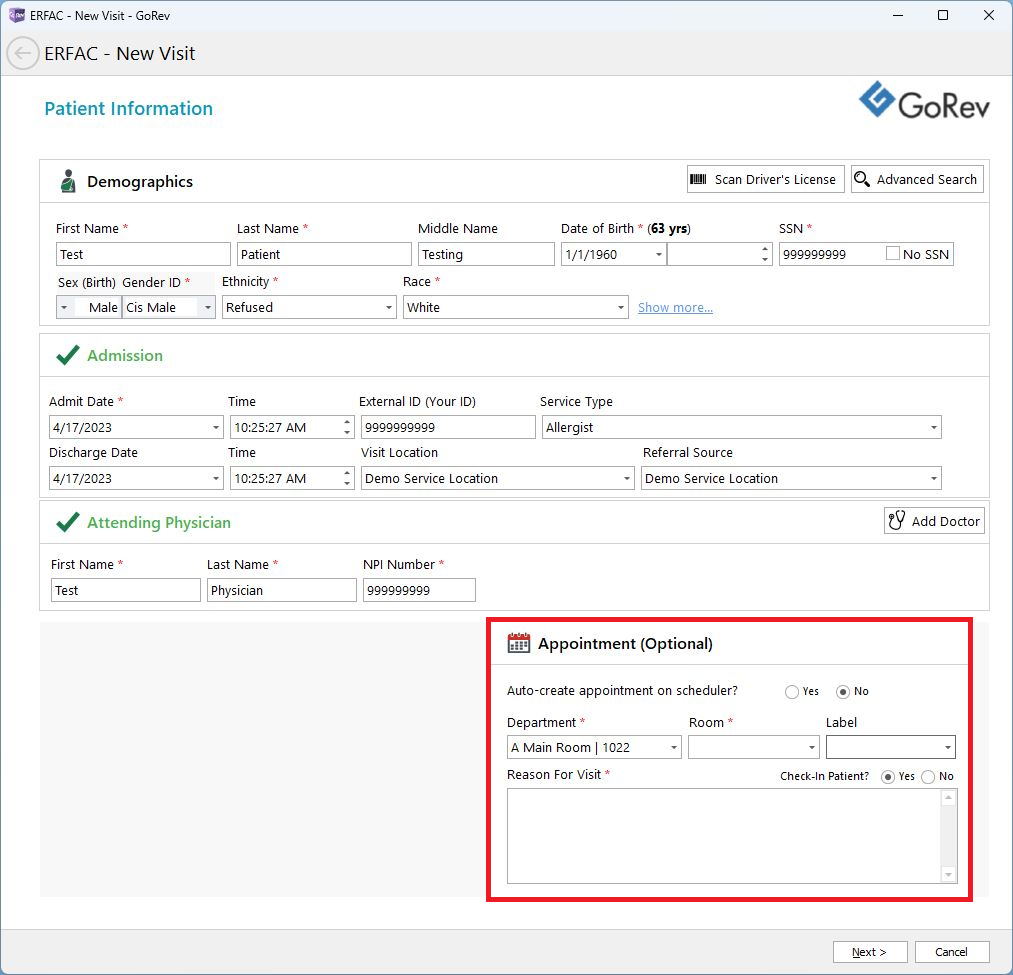Screen dimensions: 1013x975
Task: Click the Admission green checkmark icon
Action: tap(68, 355)
